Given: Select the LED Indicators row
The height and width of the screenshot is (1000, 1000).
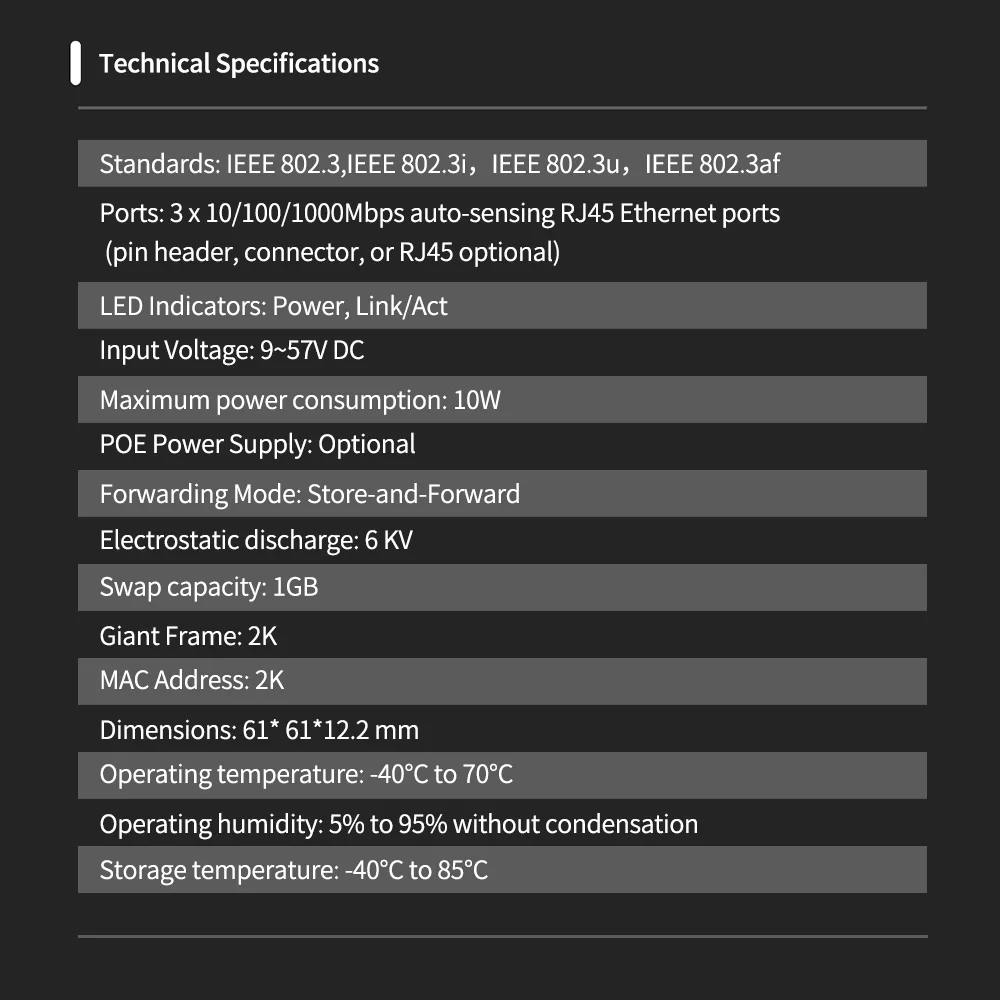Looking at the screenshot, I should click(x=502, y=305).
